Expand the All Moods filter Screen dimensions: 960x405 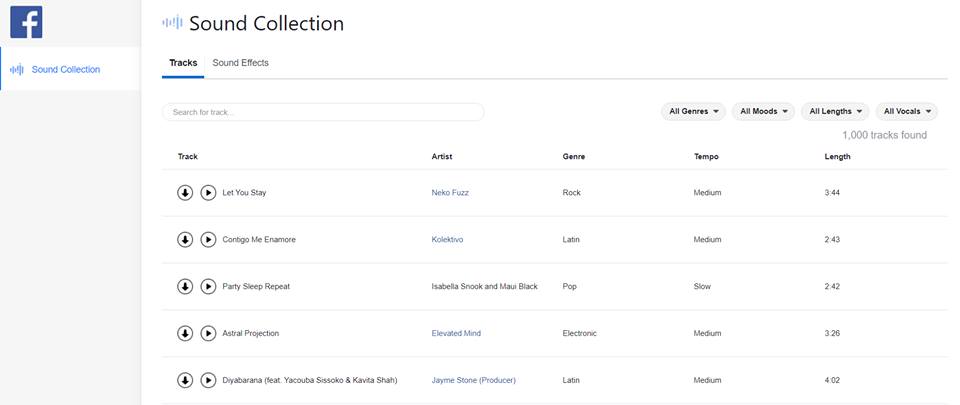[x=763, y=111]
